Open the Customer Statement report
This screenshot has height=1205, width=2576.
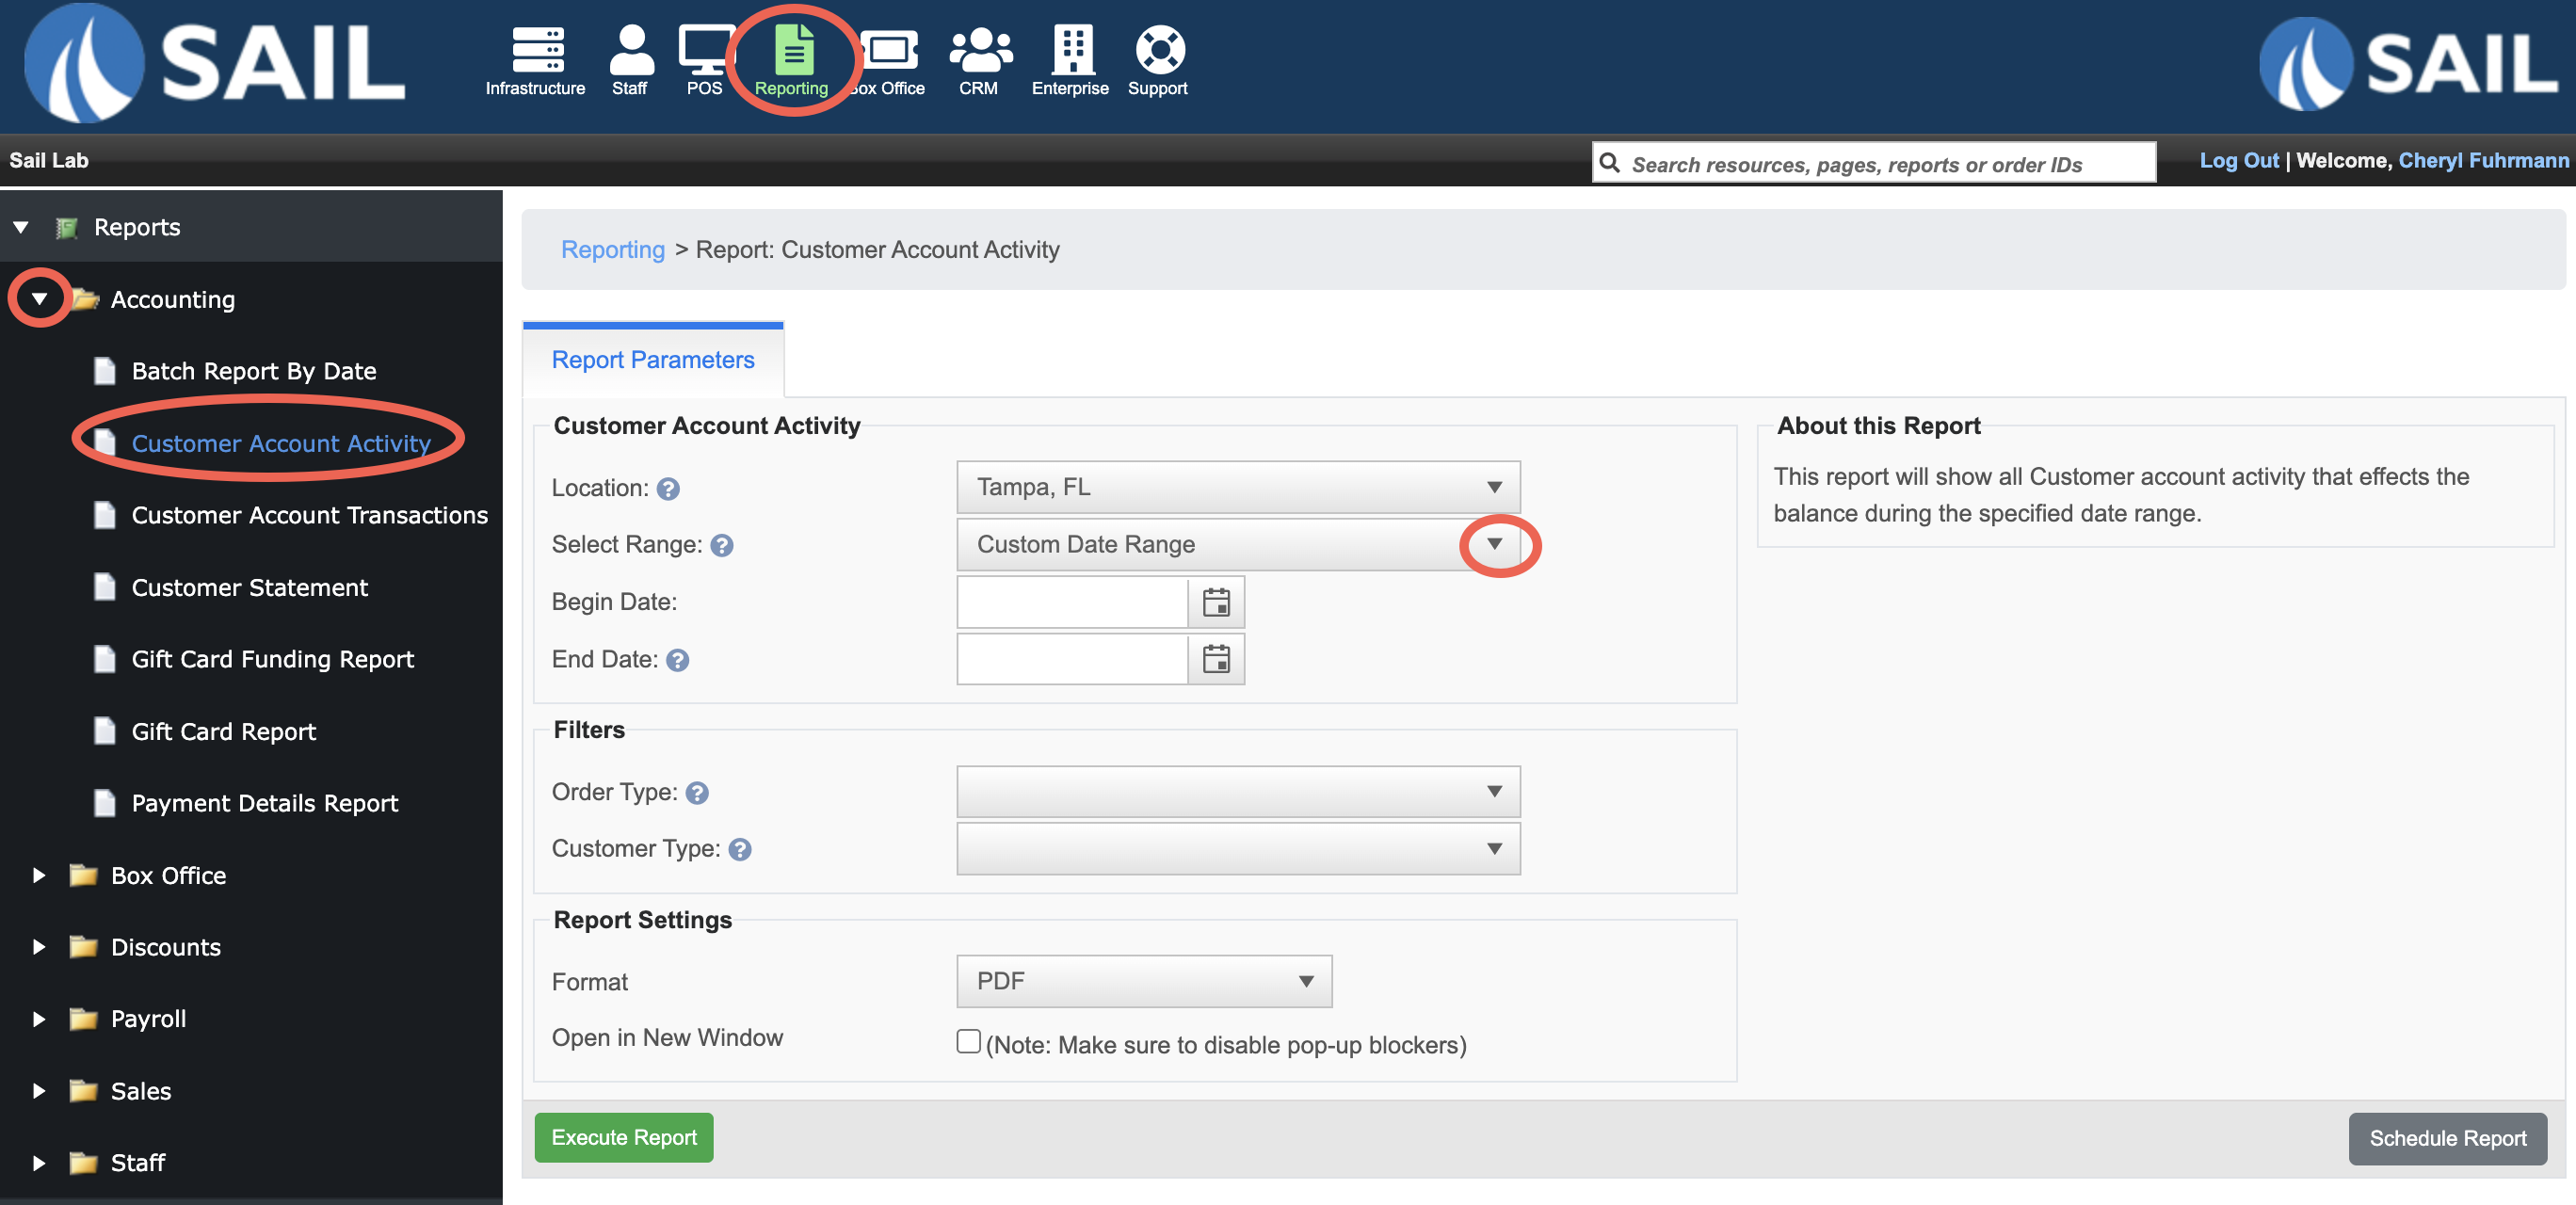click(249, 587)
